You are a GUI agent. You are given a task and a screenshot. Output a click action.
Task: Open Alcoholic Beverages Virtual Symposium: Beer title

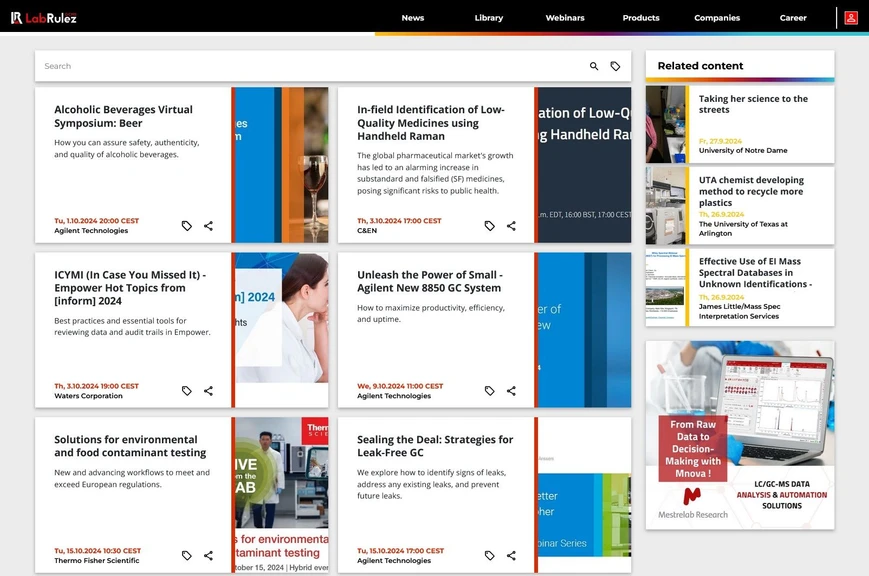[x=124, y=116]
